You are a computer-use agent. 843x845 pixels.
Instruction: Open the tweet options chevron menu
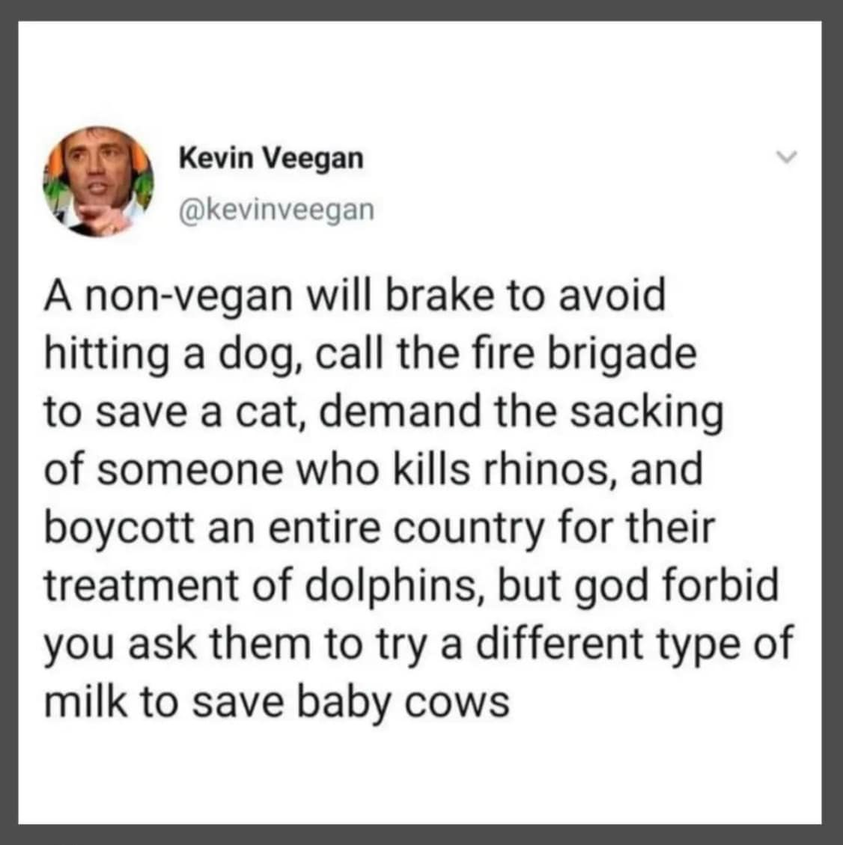(786, 157)
